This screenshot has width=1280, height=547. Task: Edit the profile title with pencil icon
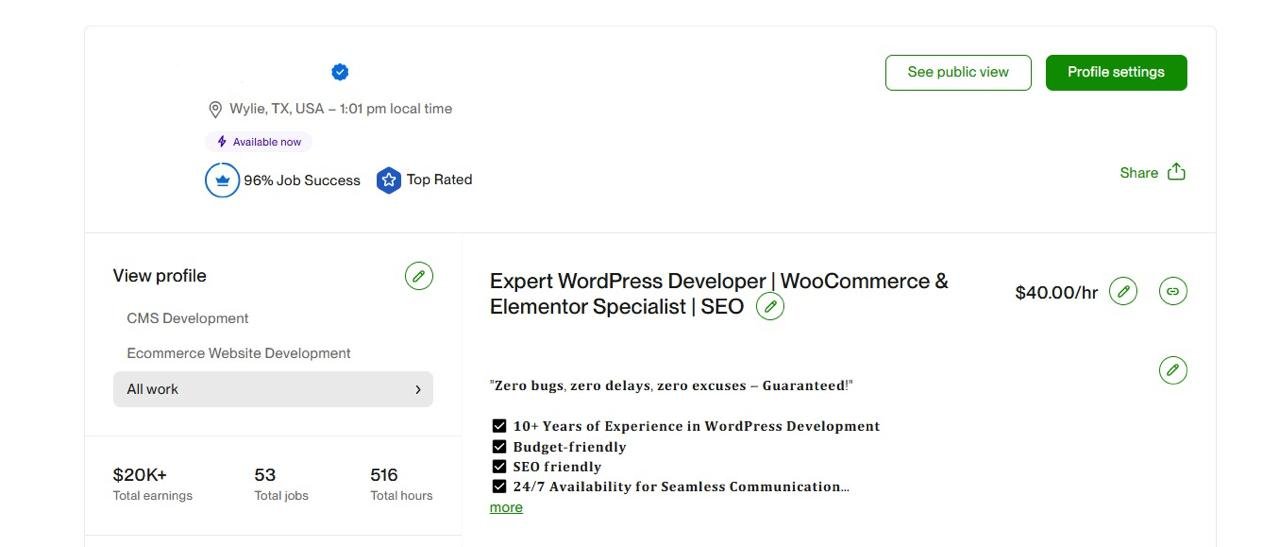pyautogui.click(x=770, y=307)
